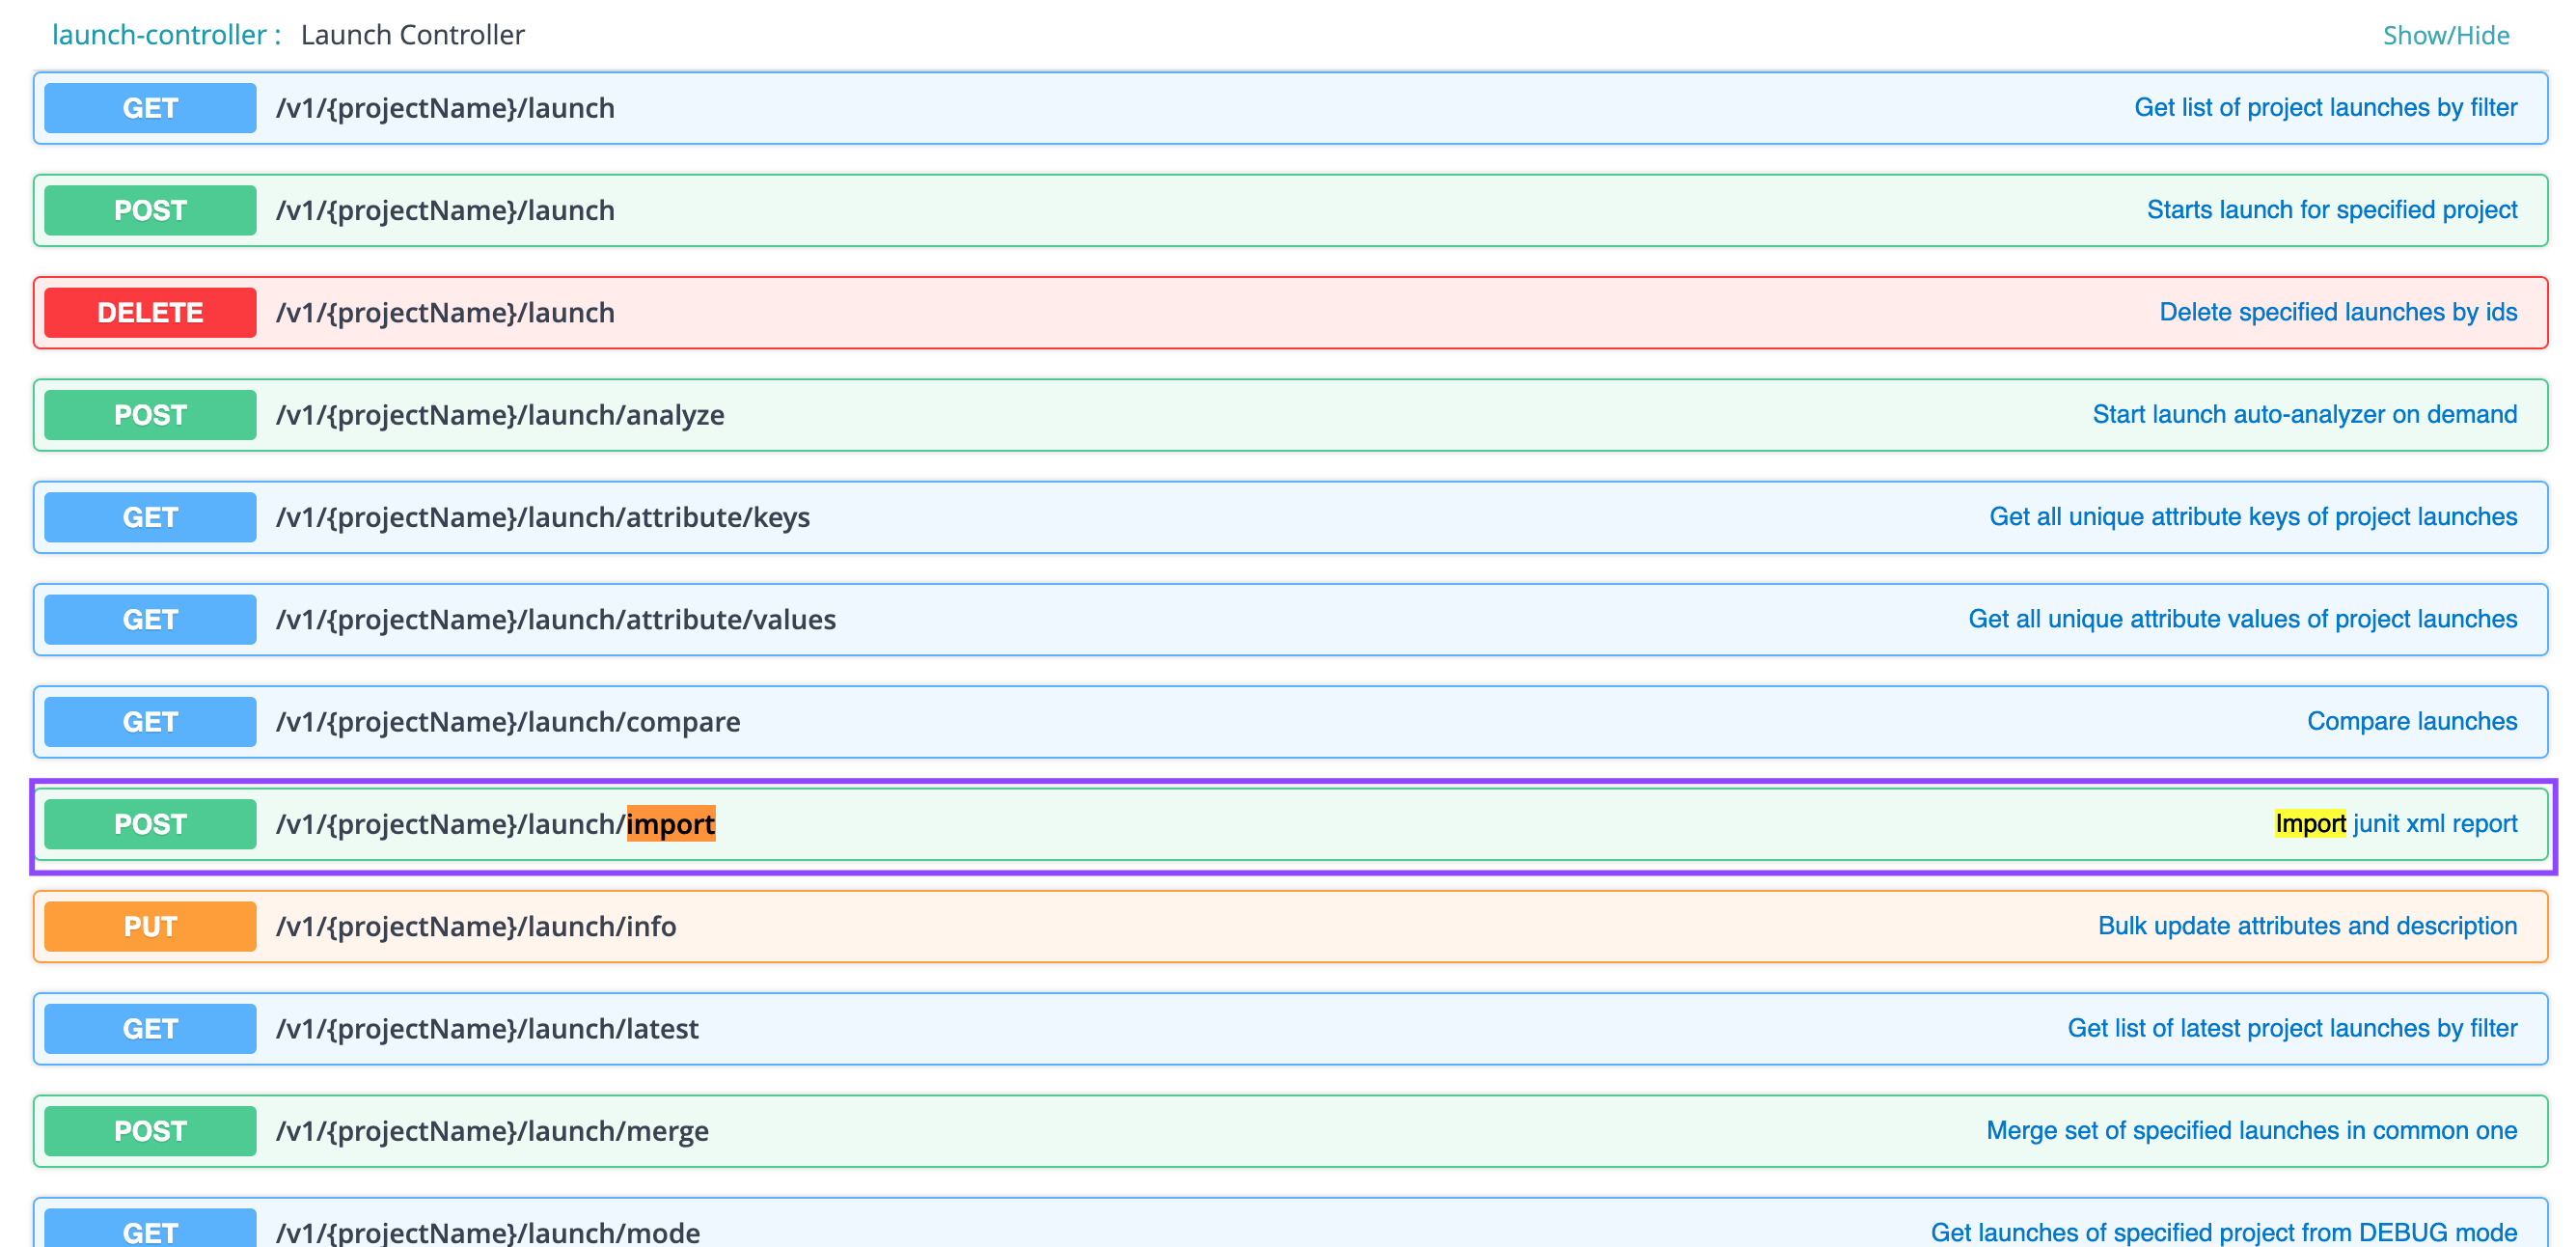Click the GET badge on /v1/{projectName}/launch
Image resolution: width=2576 pixels, height=1247 pixels.
(149, 107)
